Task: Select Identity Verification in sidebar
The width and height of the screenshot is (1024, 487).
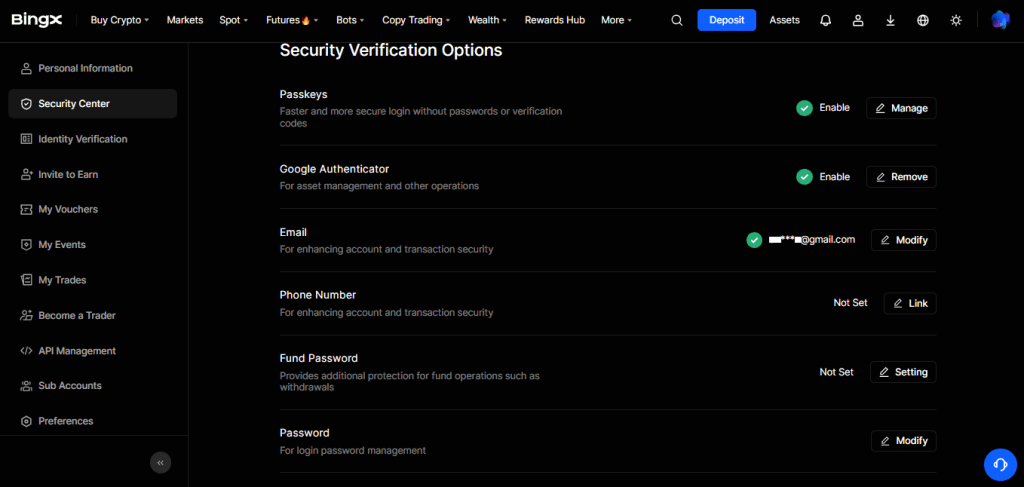Action: [x=93, y=139]
